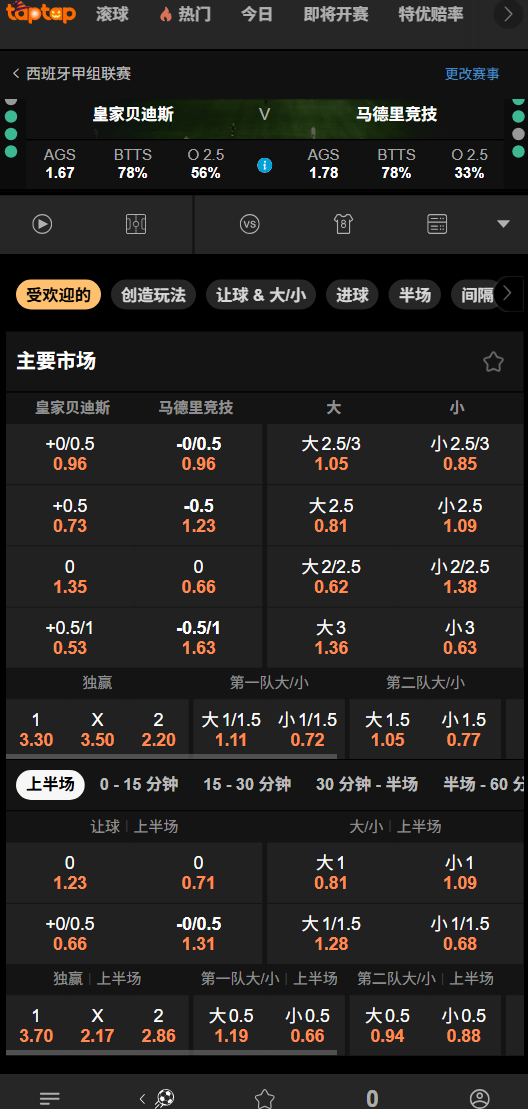
Task: Select 小 1/1.5 first team at 0.72
Action: (x=307, y=730)
